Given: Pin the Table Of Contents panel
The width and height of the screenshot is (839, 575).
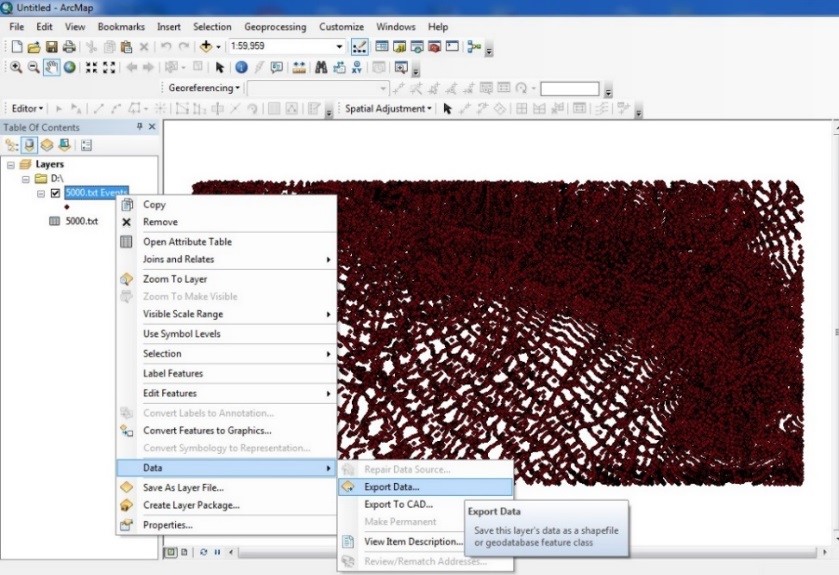Looking at the screenshot, I should coord(140,127).
